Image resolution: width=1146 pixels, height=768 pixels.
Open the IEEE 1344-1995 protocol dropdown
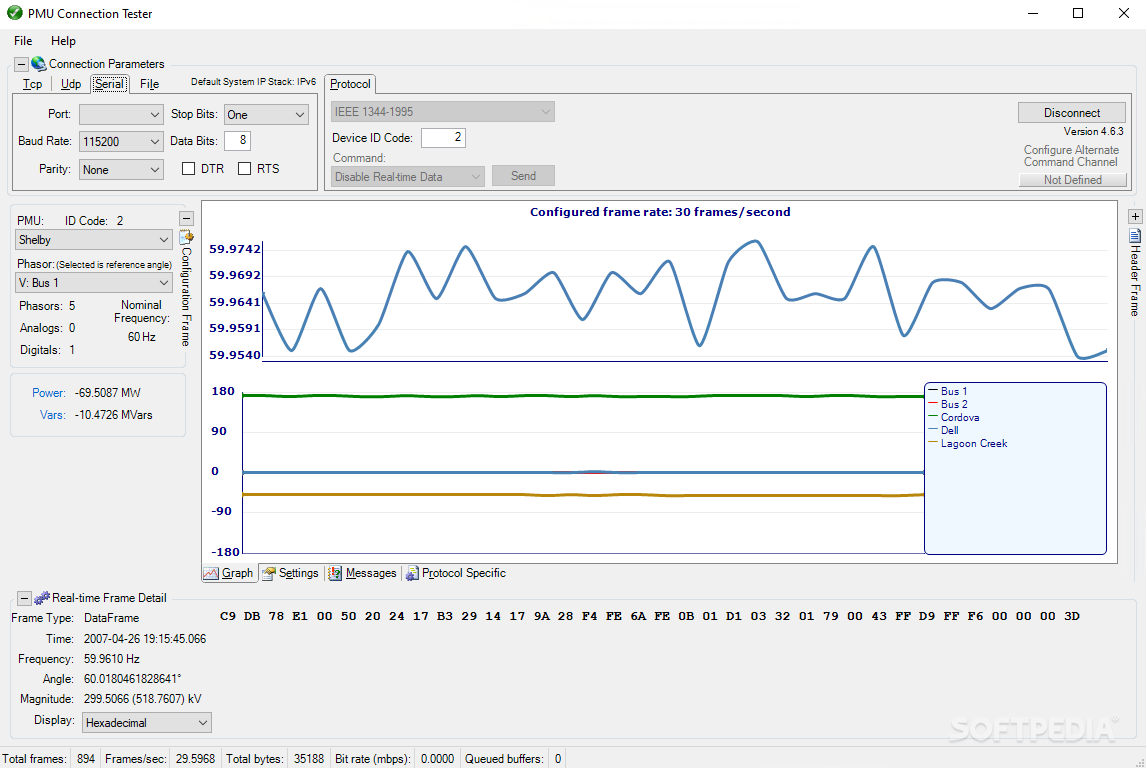click(x=443, y=112)
